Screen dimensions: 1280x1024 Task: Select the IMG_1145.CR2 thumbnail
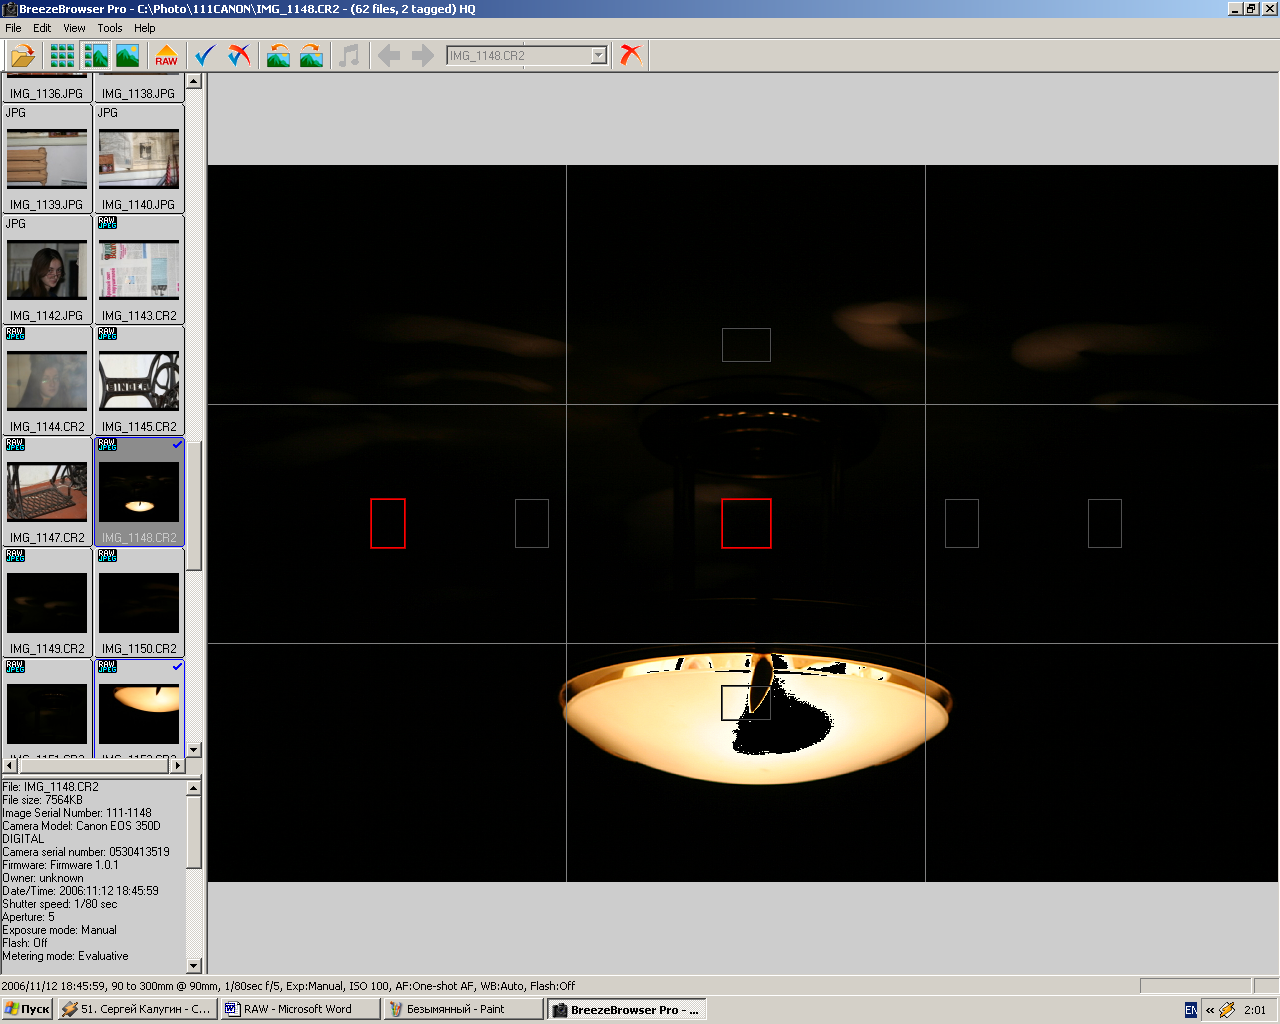coord(139,381)
